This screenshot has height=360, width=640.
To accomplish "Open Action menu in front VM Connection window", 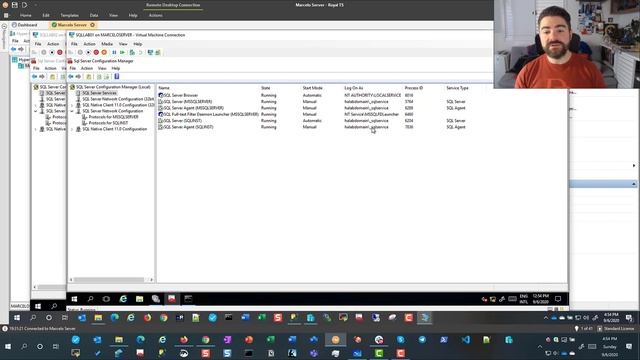I will click(89, 44).
